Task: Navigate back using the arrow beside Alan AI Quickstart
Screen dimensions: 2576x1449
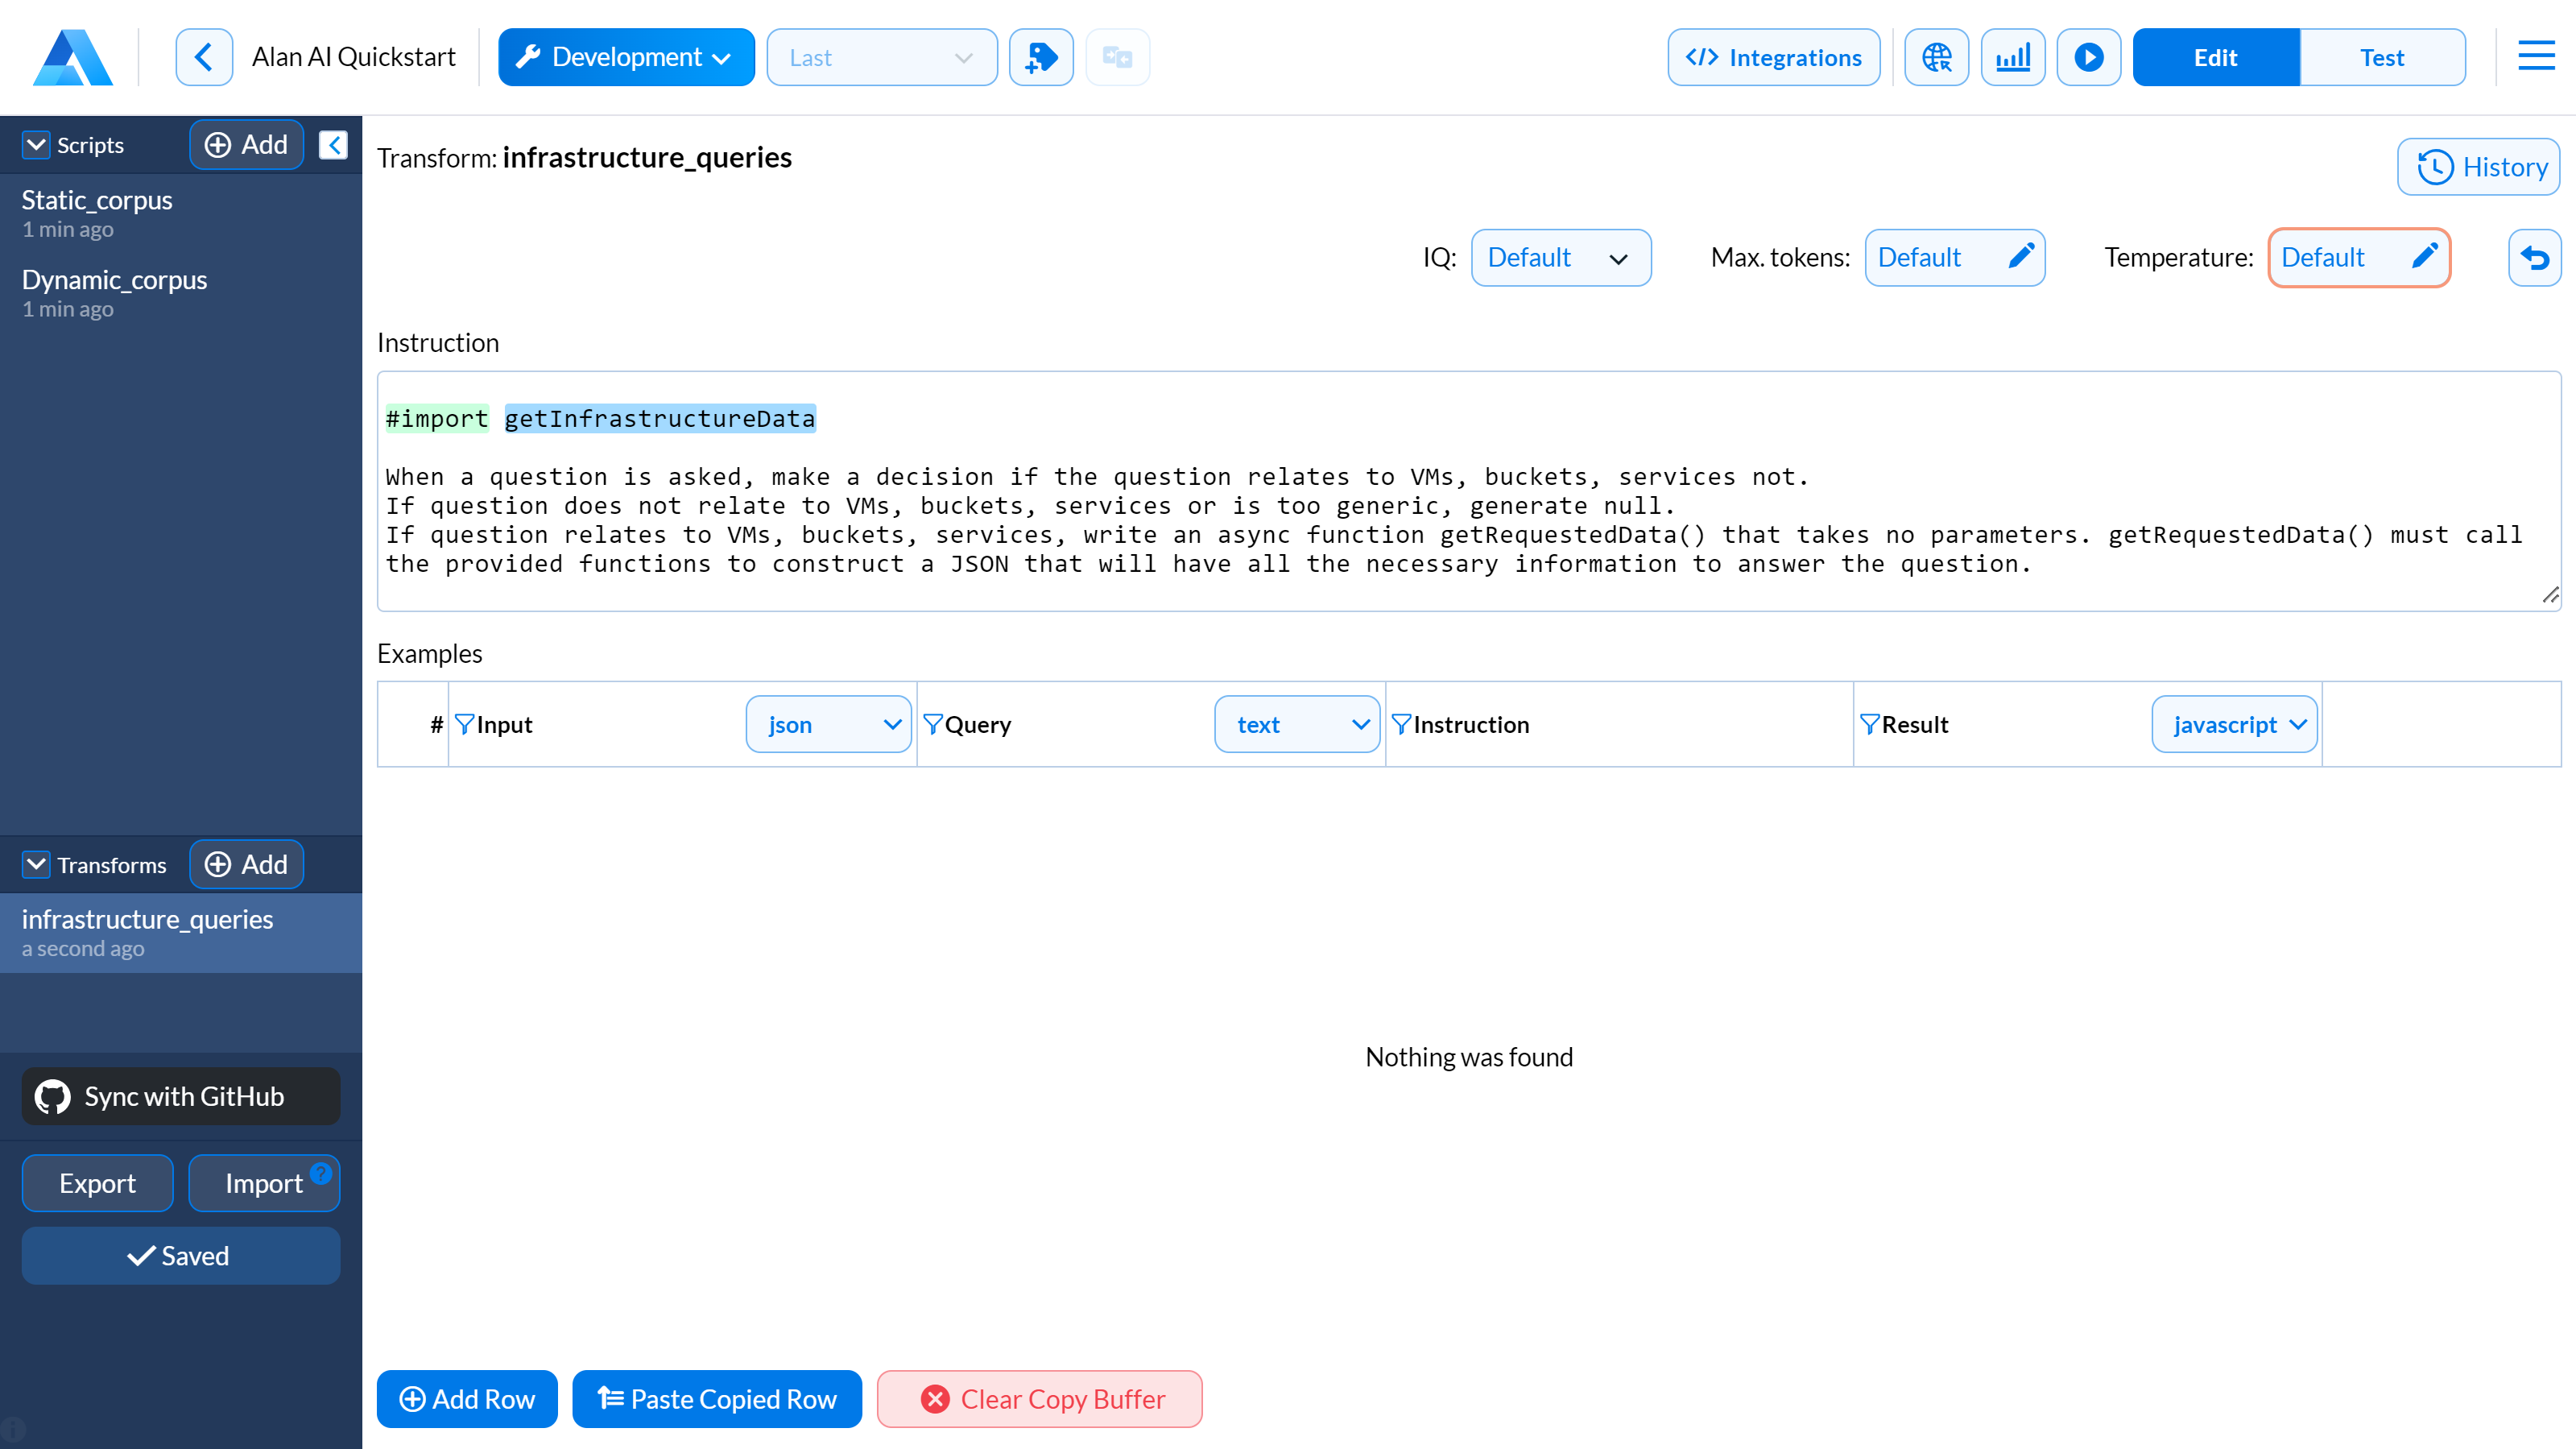Action: [x=204, y=56]
